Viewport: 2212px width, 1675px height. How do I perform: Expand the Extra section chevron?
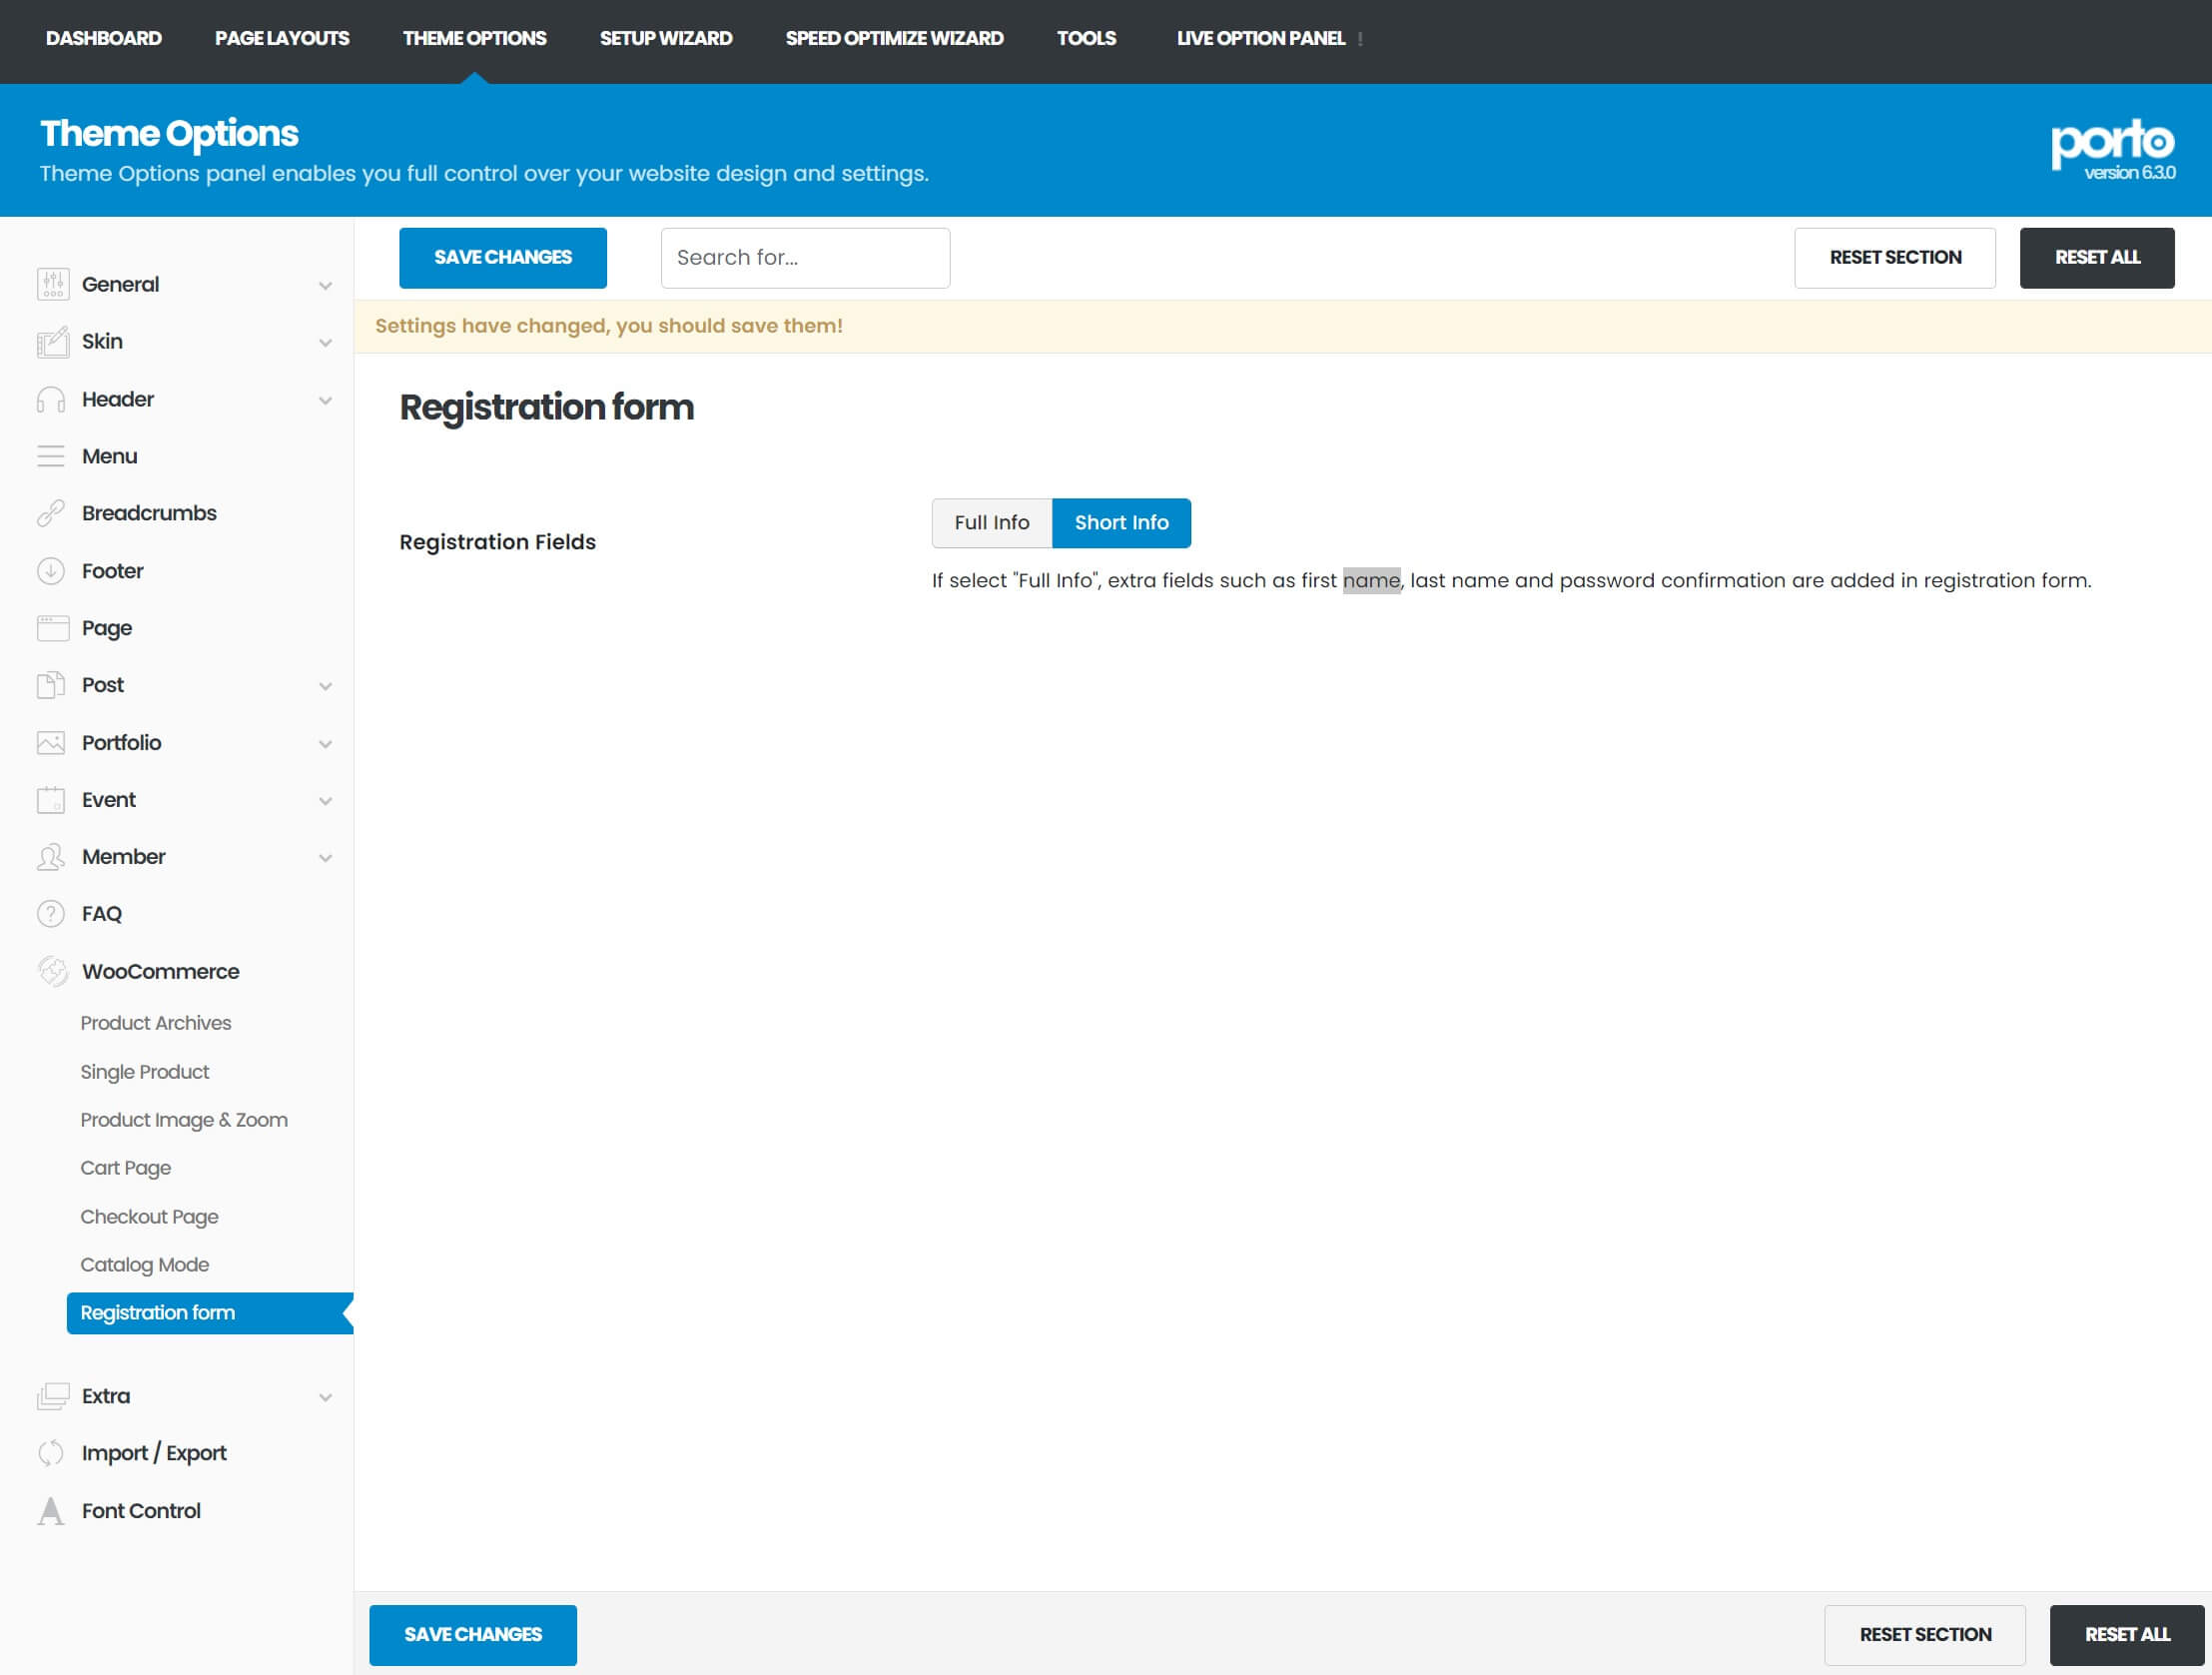coord(325,1397)
